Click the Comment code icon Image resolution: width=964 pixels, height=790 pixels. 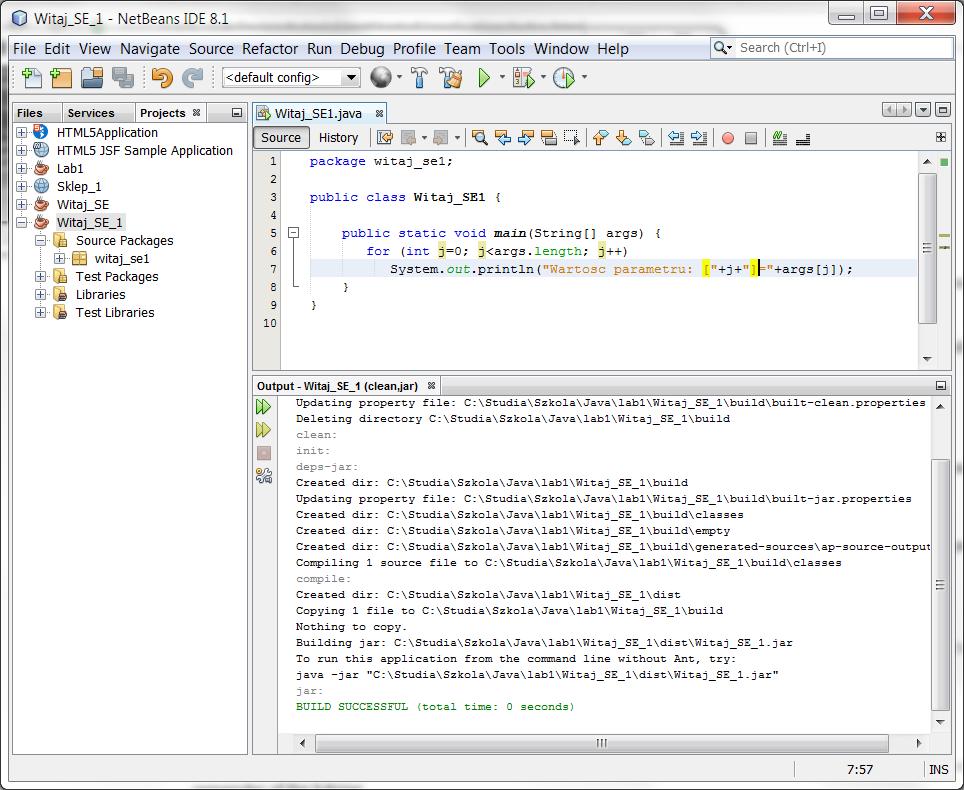click(x=780, y=138)
